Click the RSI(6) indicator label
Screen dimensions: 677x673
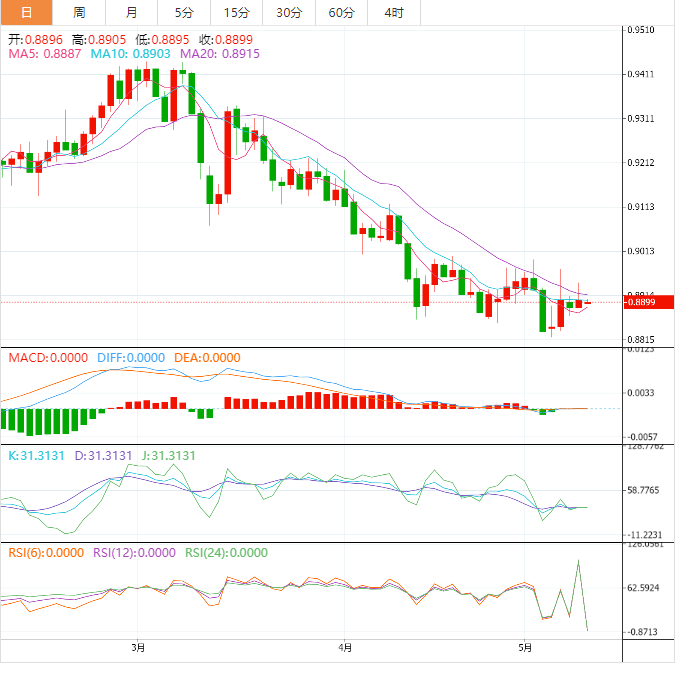coord(46,552)
